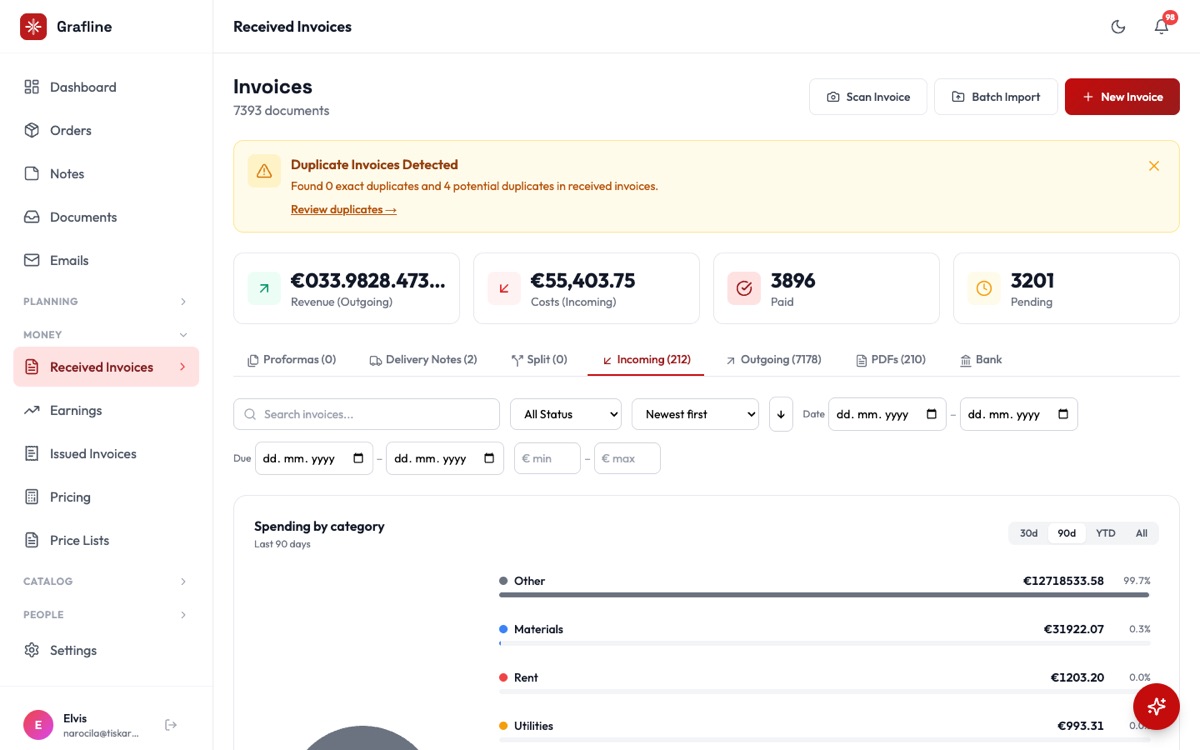
Task: Create a New Invoice
Action: pyautogui.click(x=1122, y=97)
